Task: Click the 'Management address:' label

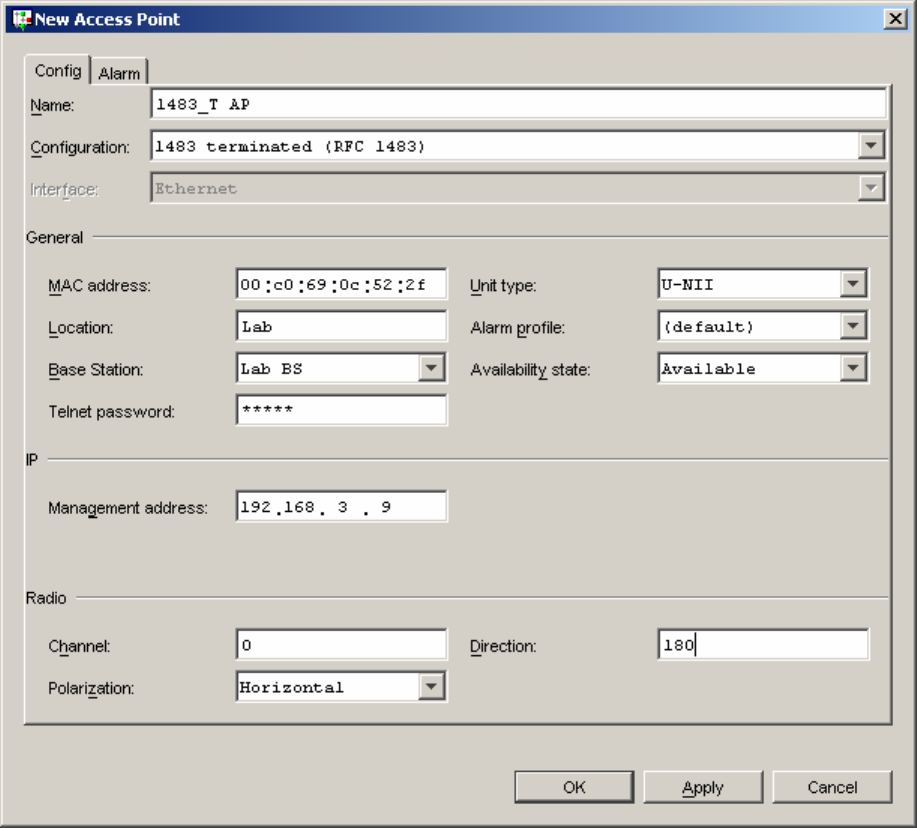Action: click(127, 508)
